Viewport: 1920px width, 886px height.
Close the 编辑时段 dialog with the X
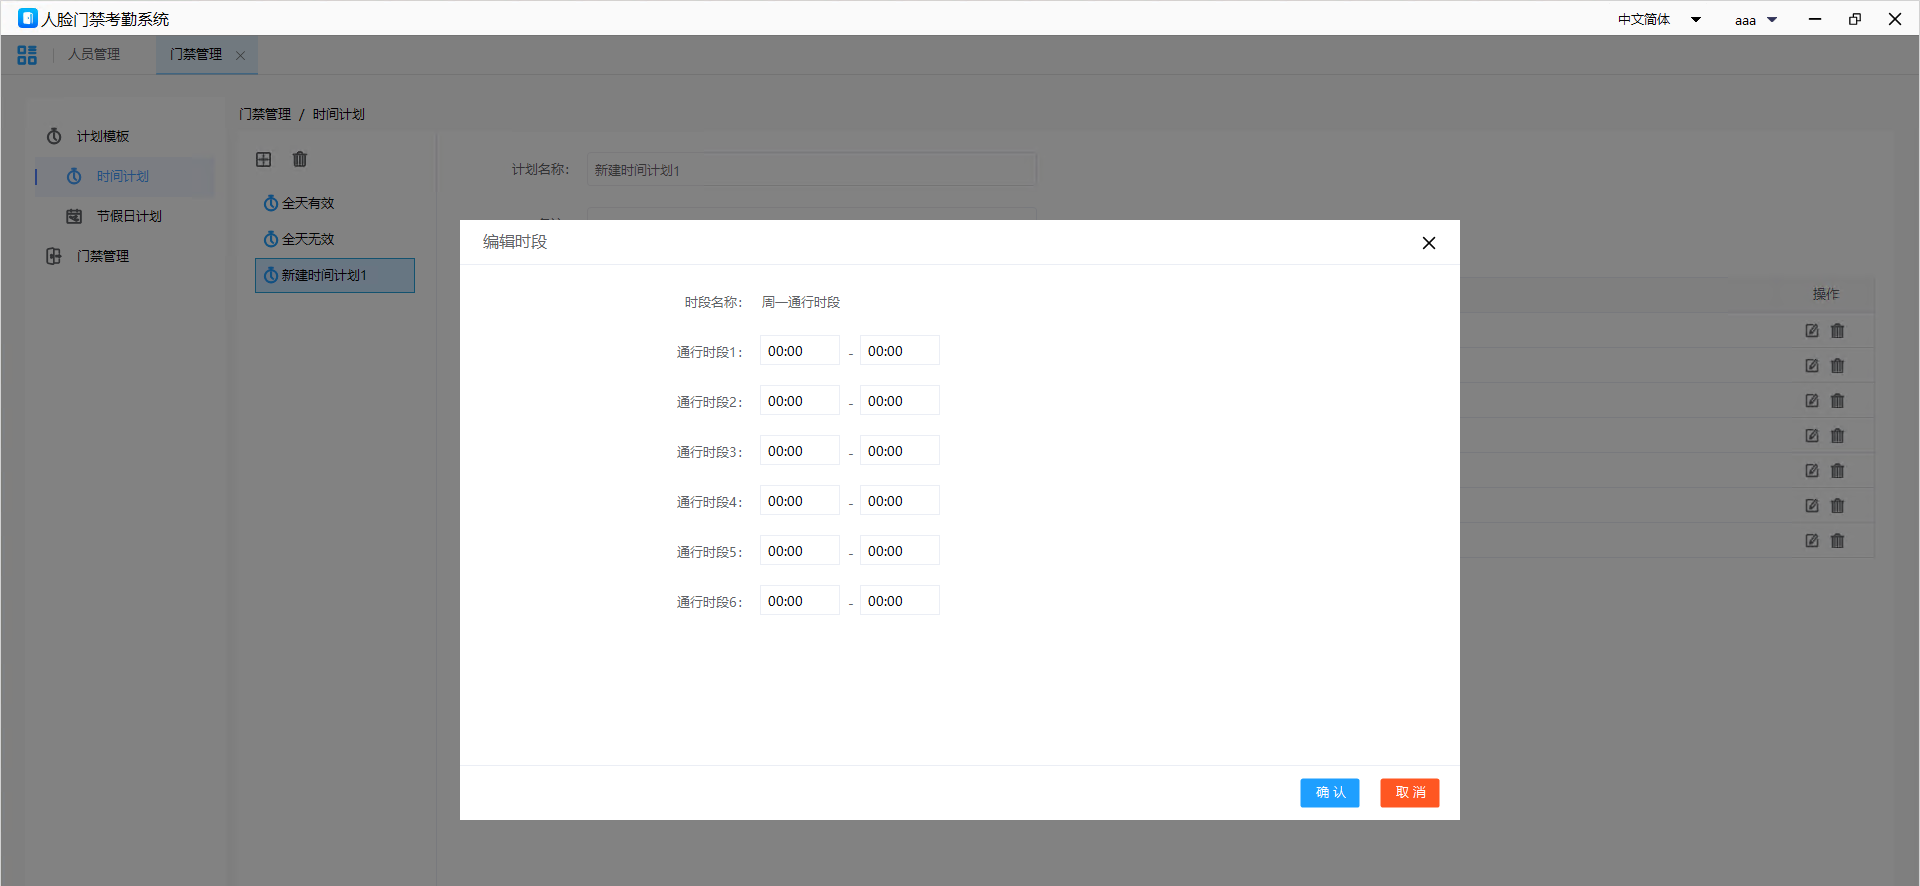1428,243
